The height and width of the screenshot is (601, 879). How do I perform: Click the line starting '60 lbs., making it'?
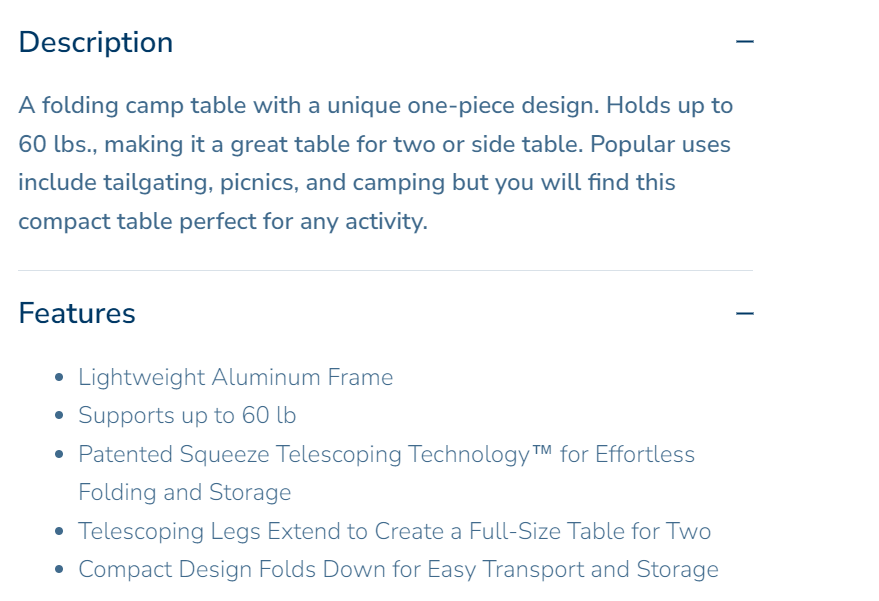coord(374,144)
